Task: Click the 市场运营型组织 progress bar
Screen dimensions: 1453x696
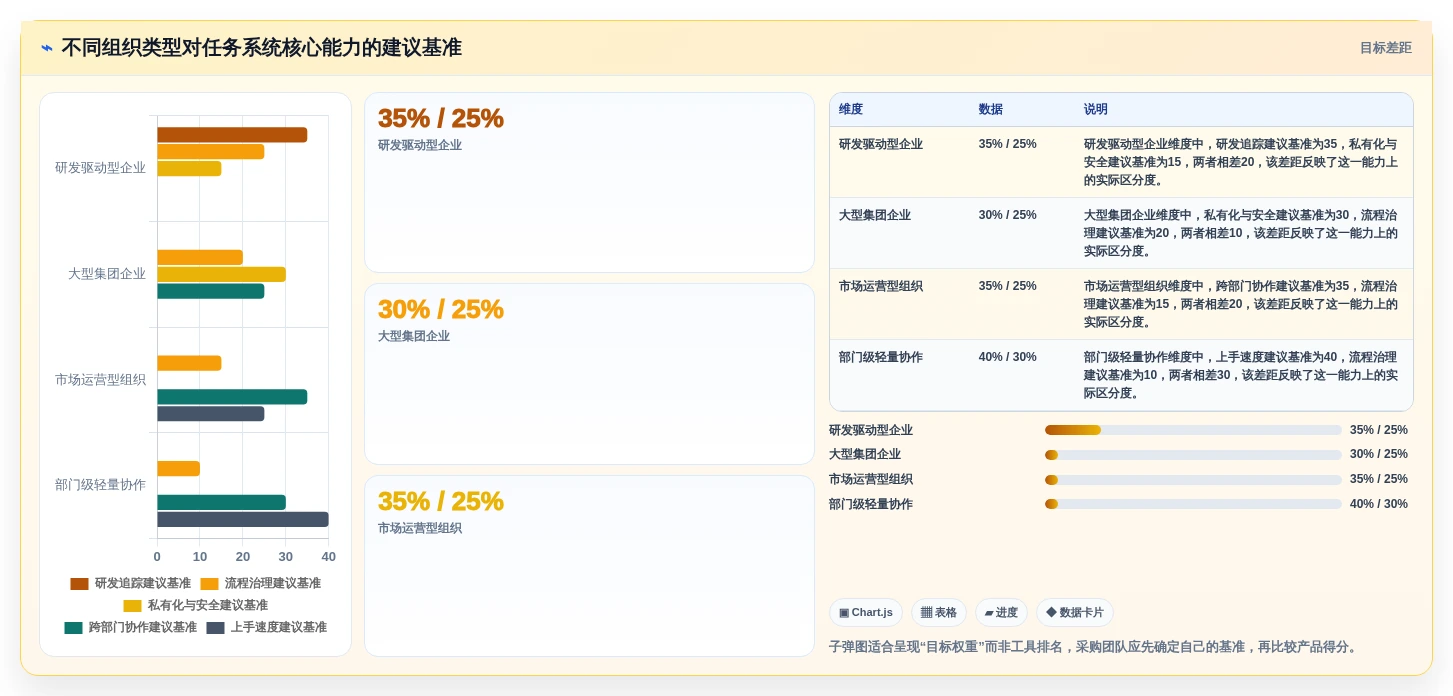Action: pos(1193,480)
